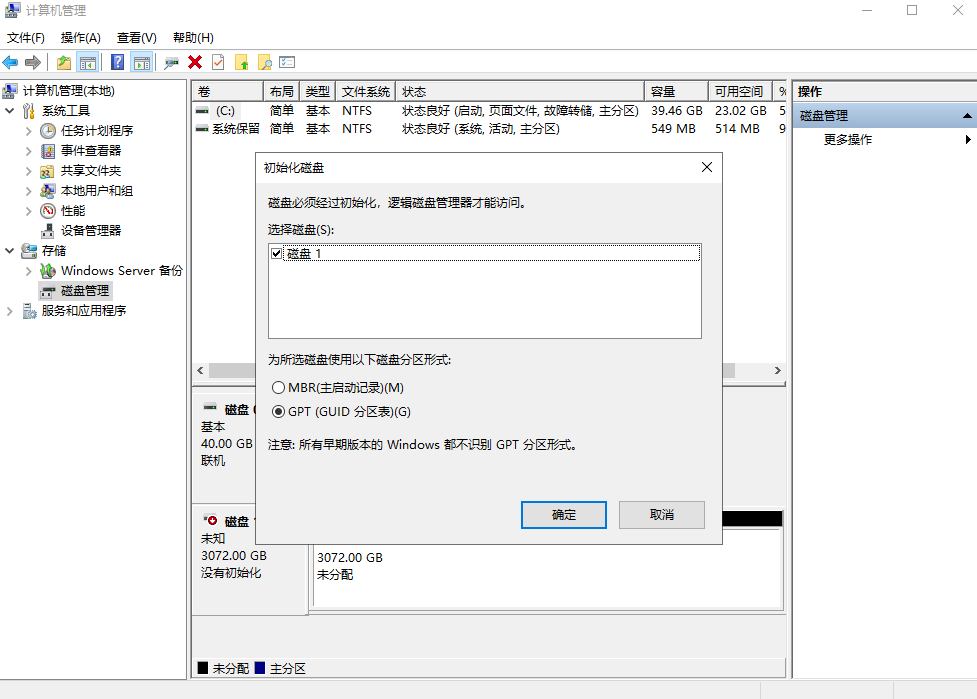Click the blue Back arrow in toolbar
Viewport: 977px width, 699px height.
tap(11, 62)
